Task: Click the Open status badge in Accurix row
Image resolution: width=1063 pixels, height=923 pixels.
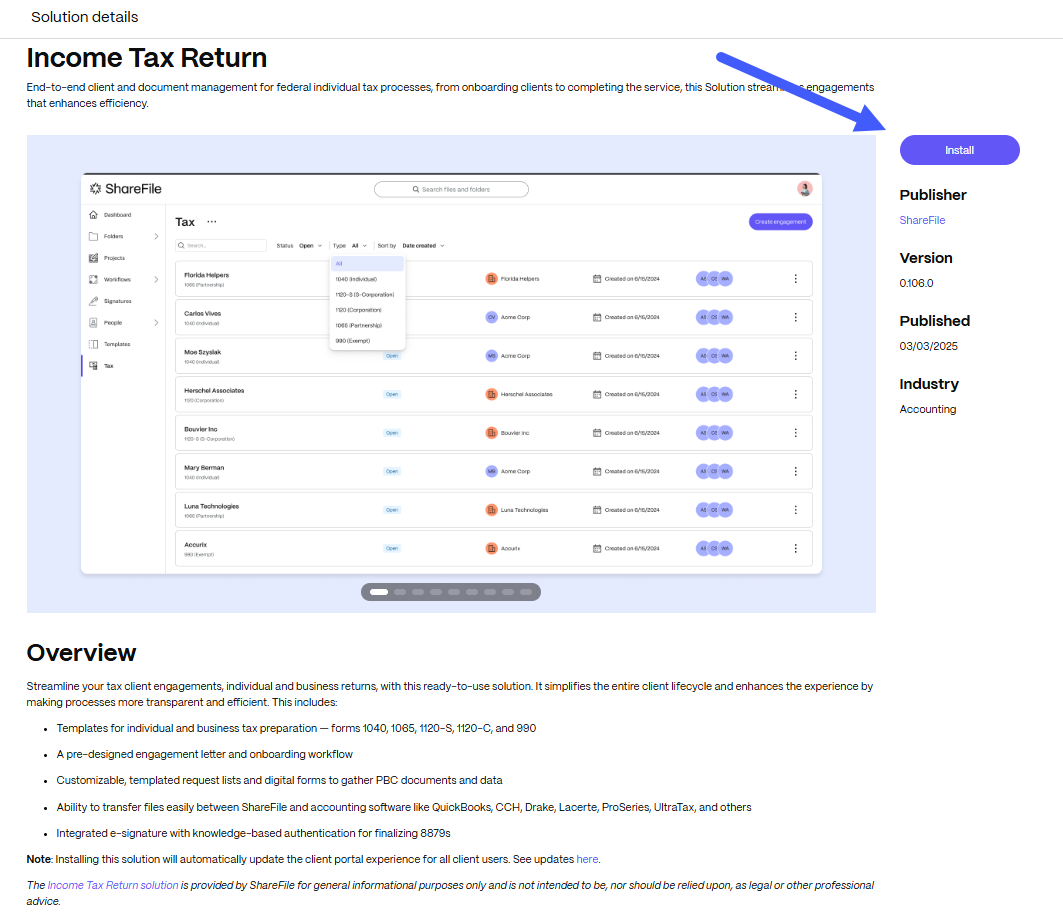Action: tap(392, 548)
